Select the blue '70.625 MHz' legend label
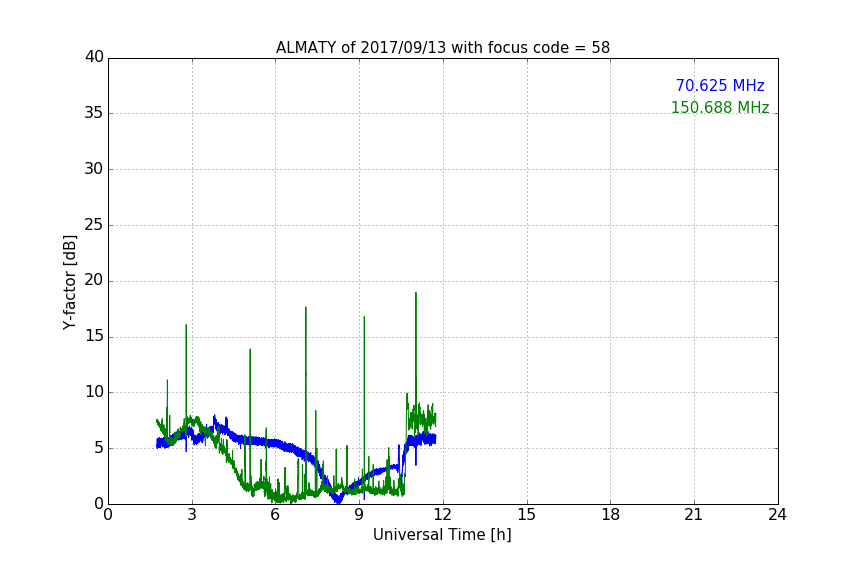Screen dimensions: 864x576 click(720, 85)
